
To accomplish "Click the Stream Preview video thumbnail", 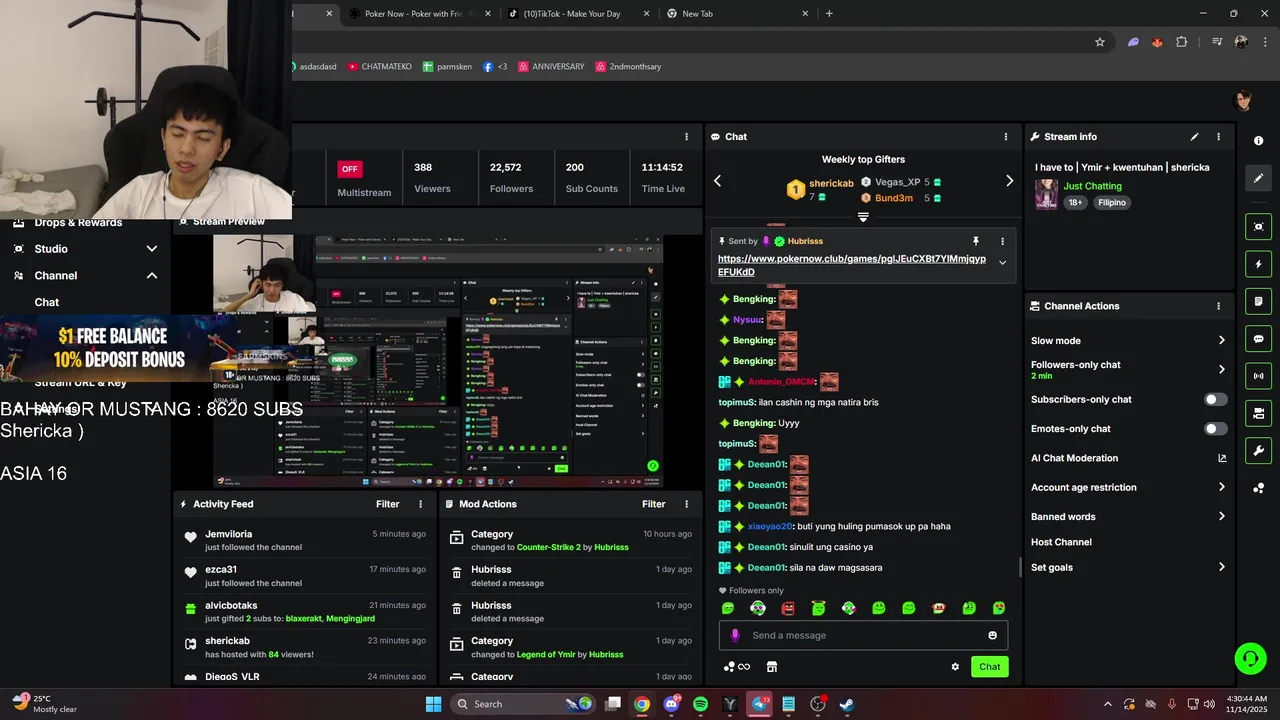I will pos(438,361).
